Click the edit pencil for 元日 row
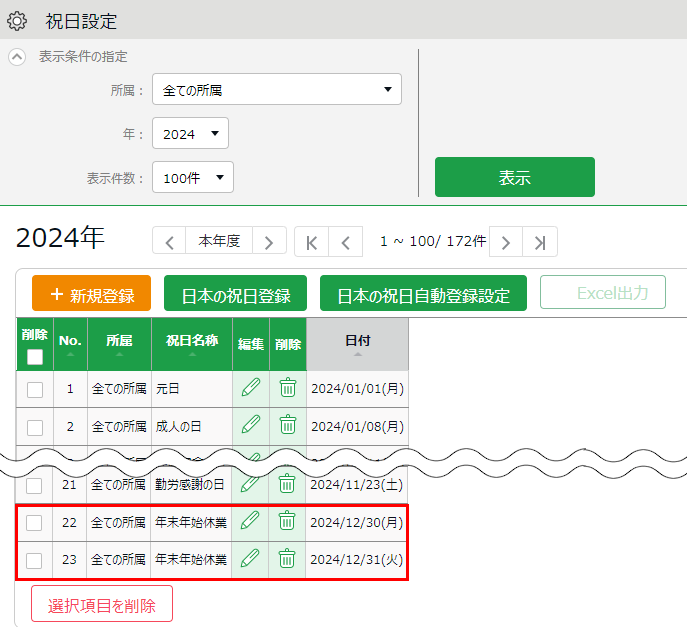This screenshot has width=687, height=627. tap(250, 388)
